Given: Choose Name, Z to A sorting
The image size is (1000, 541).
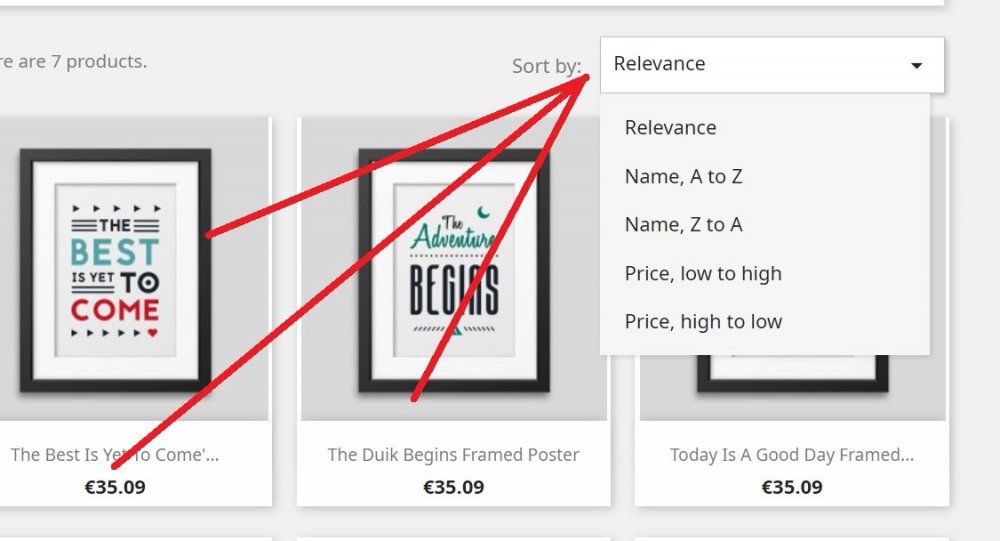Looking at the screenshot, I should pos(683,225).
